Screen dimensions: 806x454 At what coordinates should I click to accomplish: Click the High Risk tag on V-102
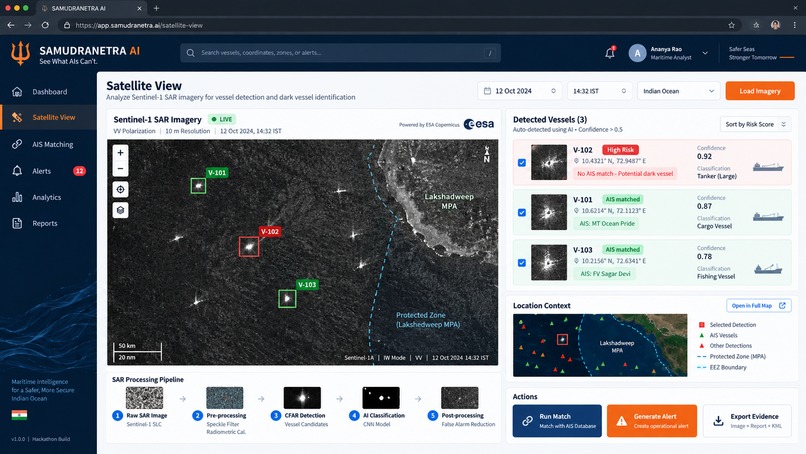click(x=620, y=150)
